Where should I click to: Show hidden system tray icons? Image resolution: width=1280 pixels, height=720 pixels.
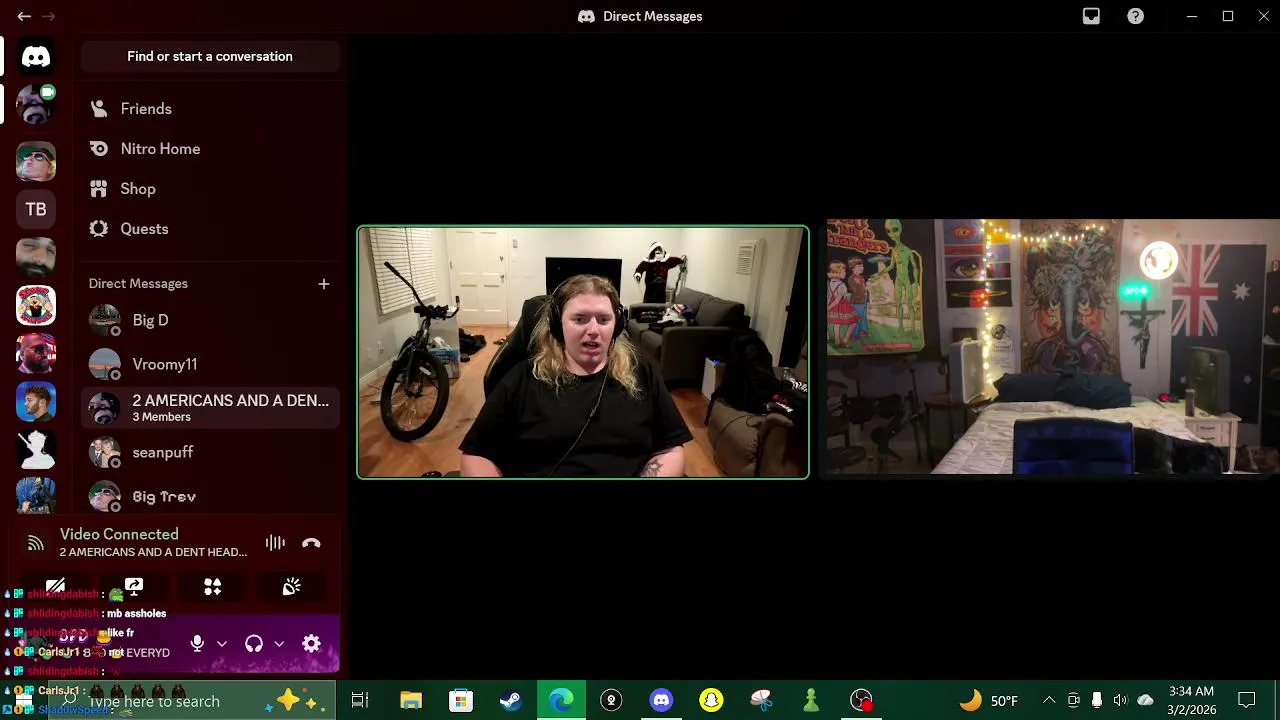1049,701
